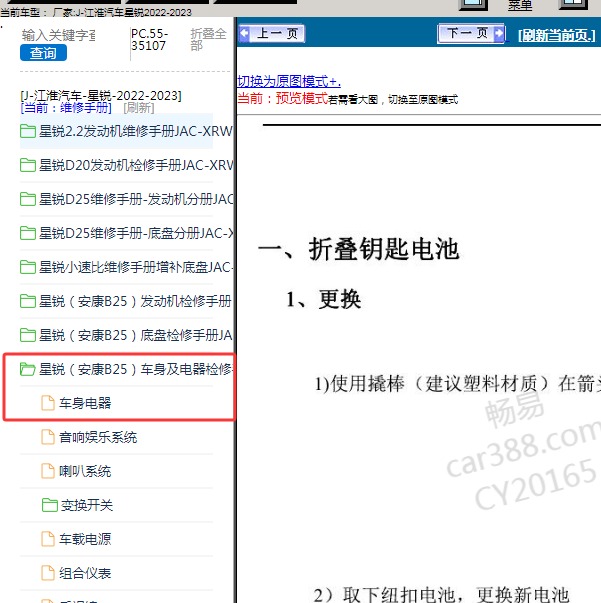Click 切换为原图模式+ link

click(x=289, y=82)
